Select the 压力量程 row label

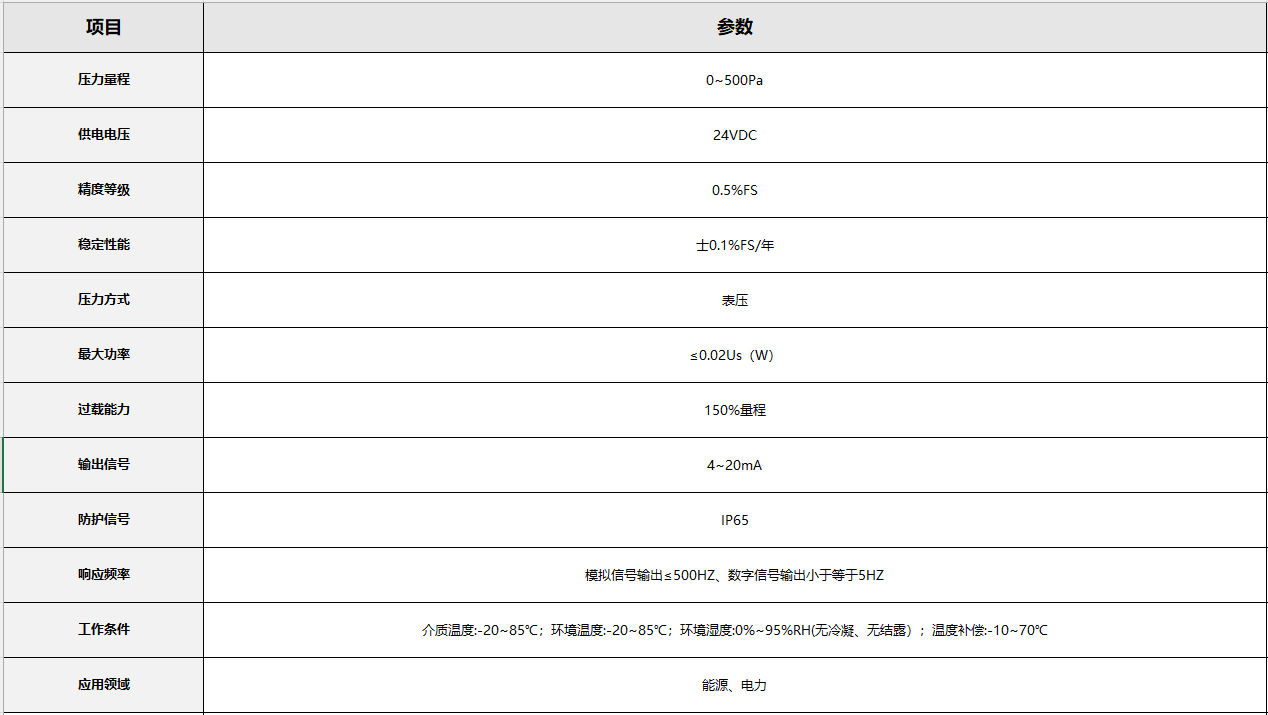pos(104,80)
